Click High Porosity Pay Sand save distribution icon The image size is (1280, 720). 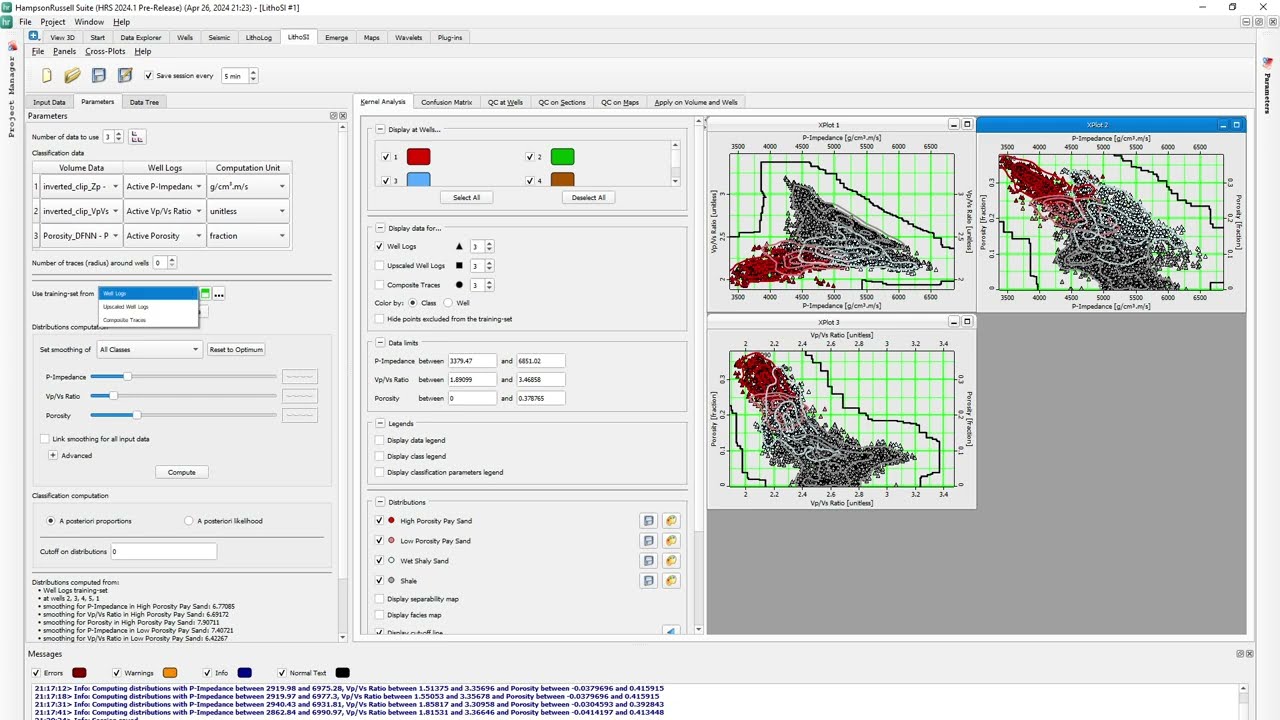click(x=649, y=521)
